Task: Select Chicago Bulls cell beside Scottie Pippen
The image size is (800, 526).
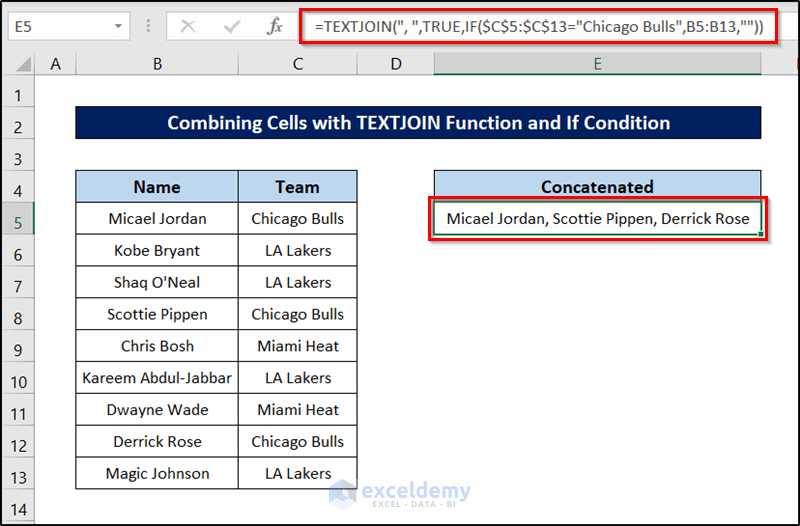Action: pyautogui.click(x=297, y=314)
